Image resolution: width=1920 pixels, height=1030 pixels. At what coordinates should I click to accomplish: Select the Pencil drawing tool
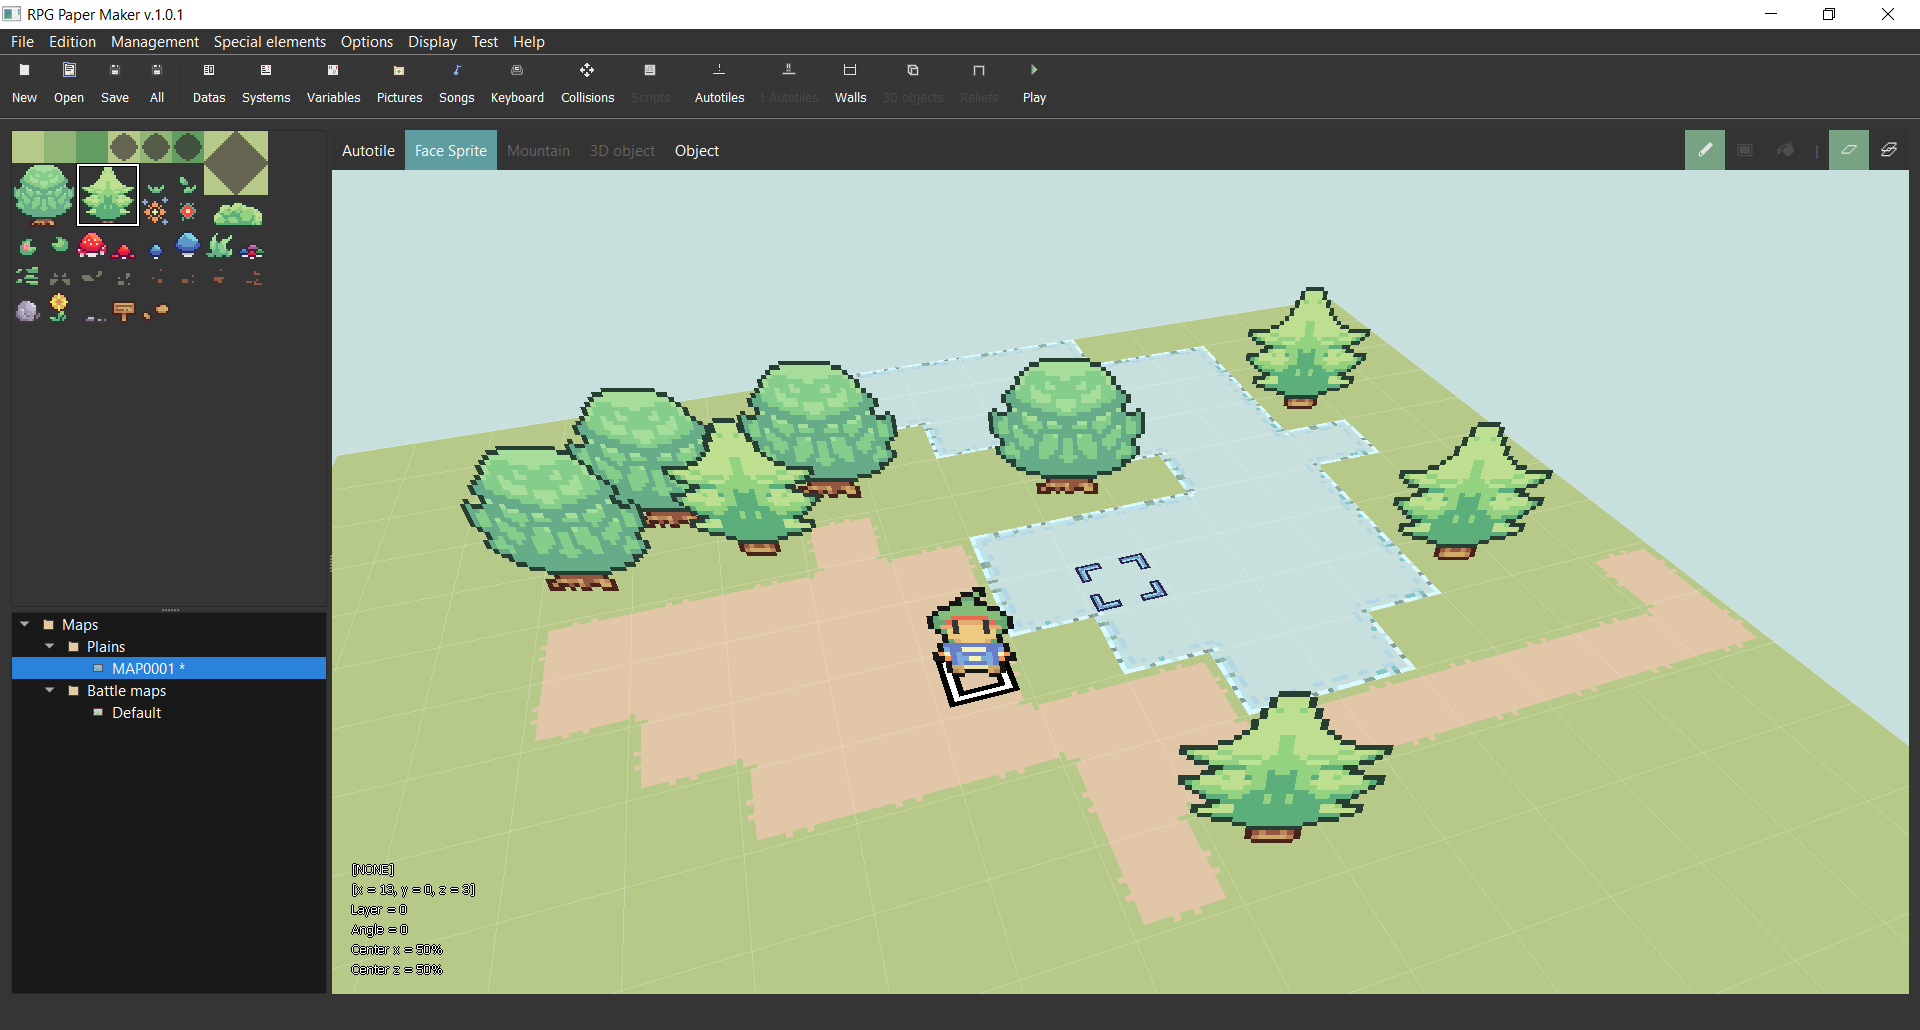(1705, 149)
